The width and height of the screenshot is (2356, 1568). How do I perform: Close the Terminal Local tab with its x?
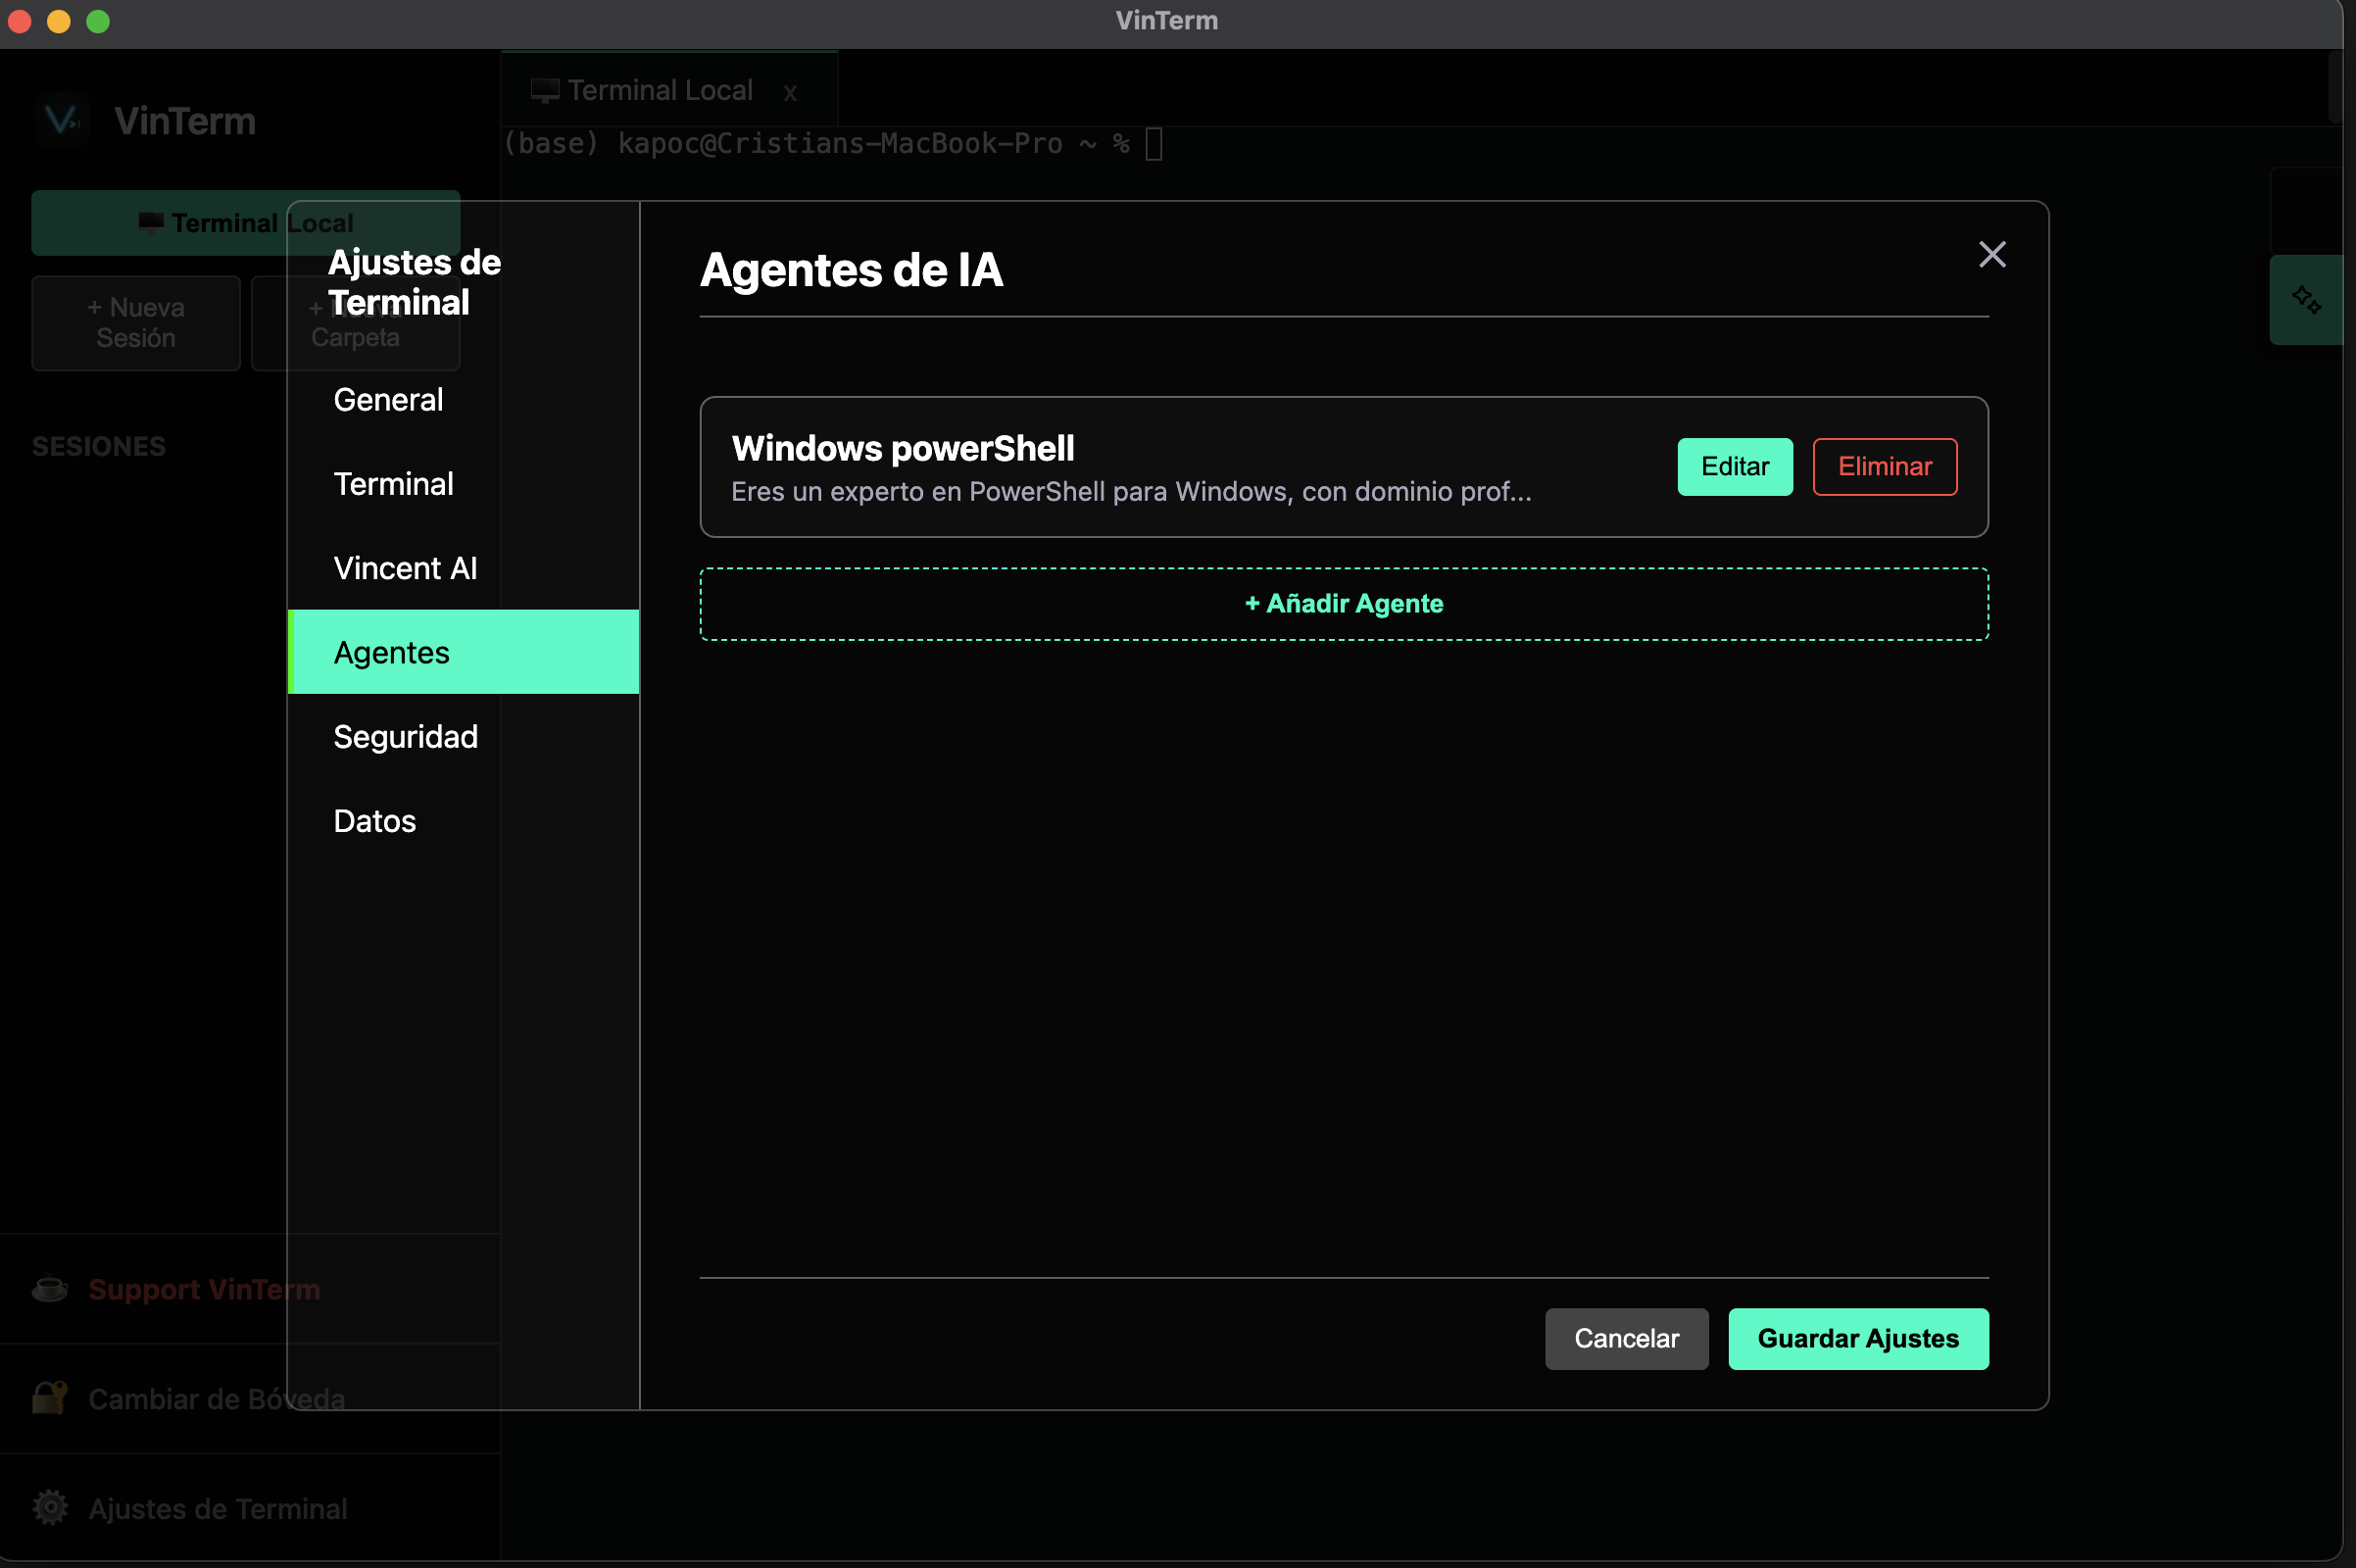tap(790, 92)
